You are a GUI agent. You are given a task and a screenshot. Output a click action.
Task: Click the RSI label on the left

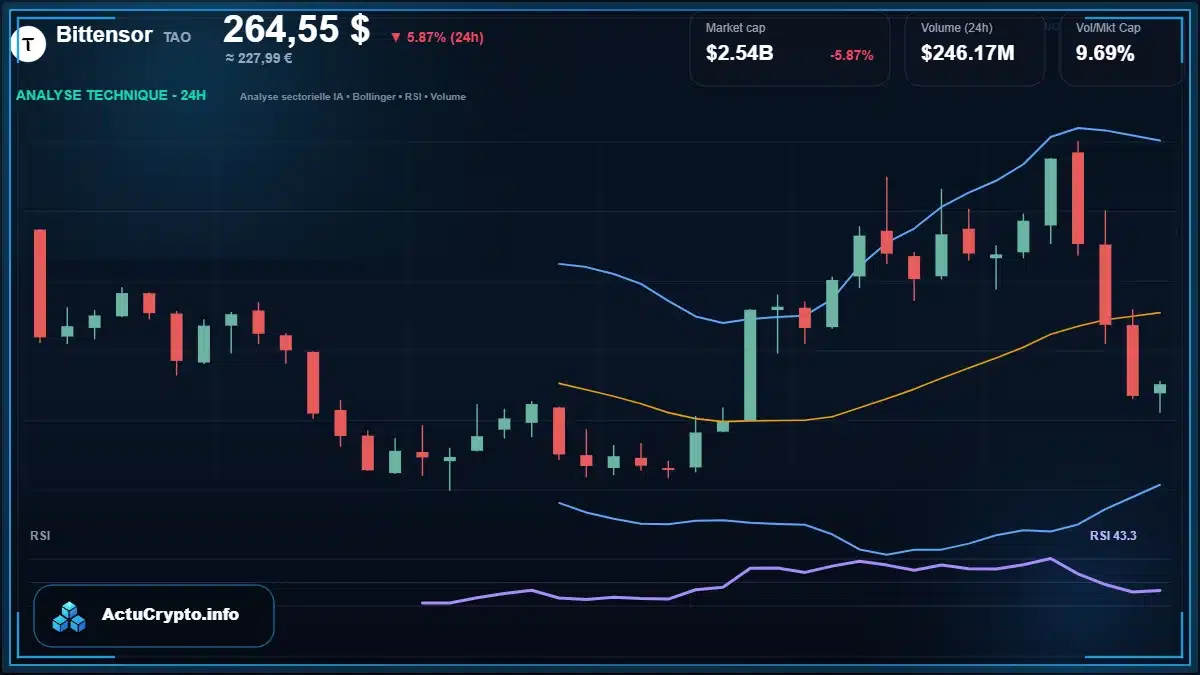click(x=40, y=536)
